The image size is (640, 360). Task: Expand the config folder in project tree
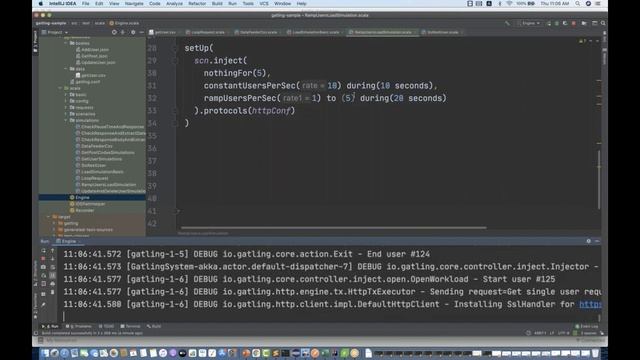pyautogui.click(x=66, y=101)
